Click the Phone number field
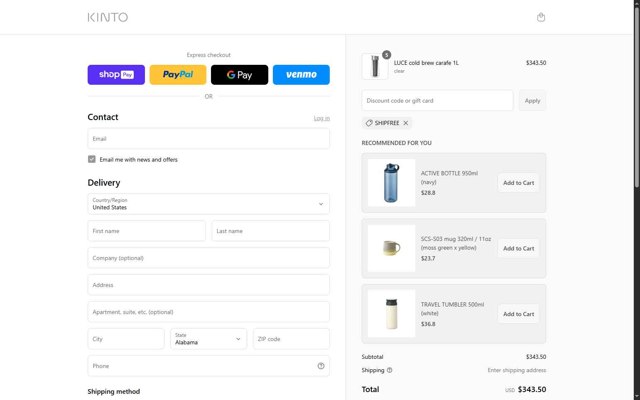Screen dimensions: 640x400 pyautogui.click(x=209, y=366)
